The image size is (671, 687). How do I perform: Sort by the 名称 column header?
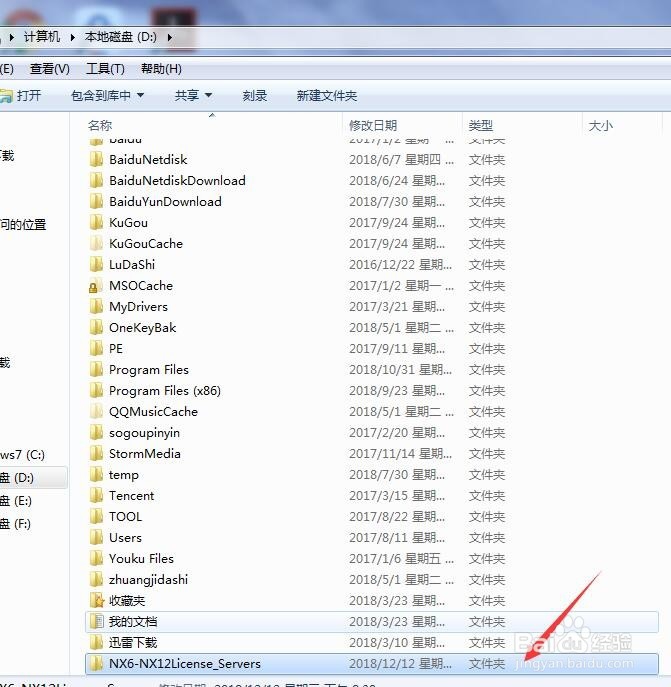tap(100, 126)
